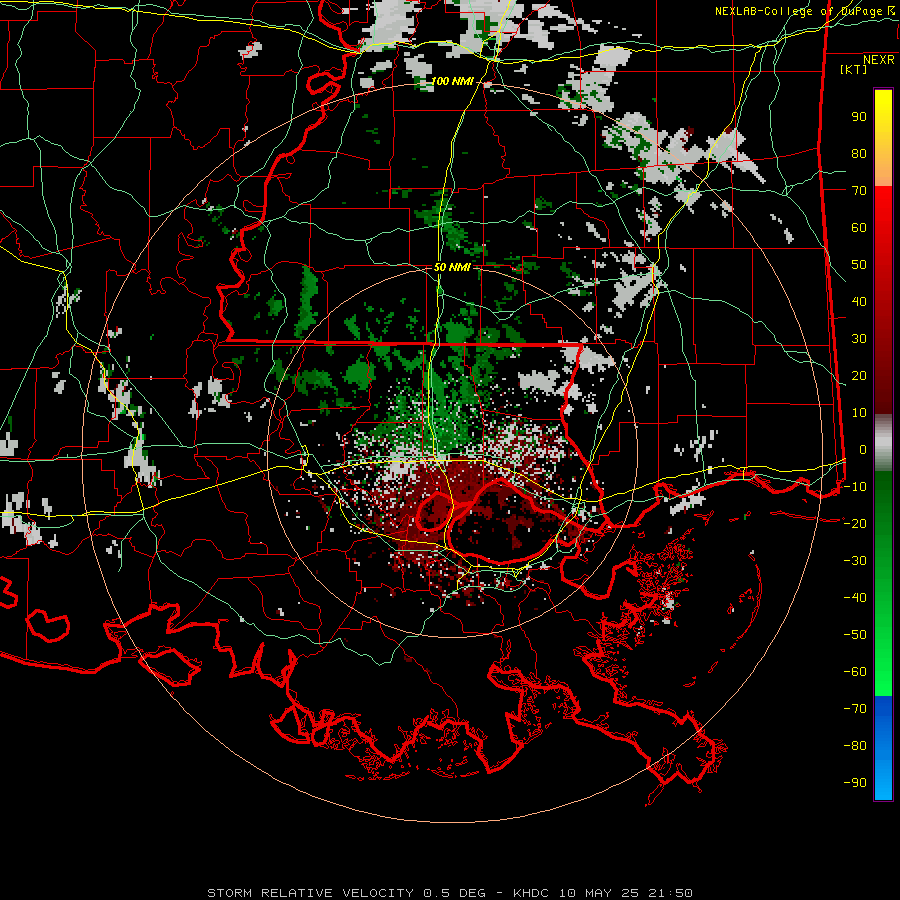This screenshot has width=900, height=900.
Task: Click the -20 value on the velocity scale
Action: 855,524
